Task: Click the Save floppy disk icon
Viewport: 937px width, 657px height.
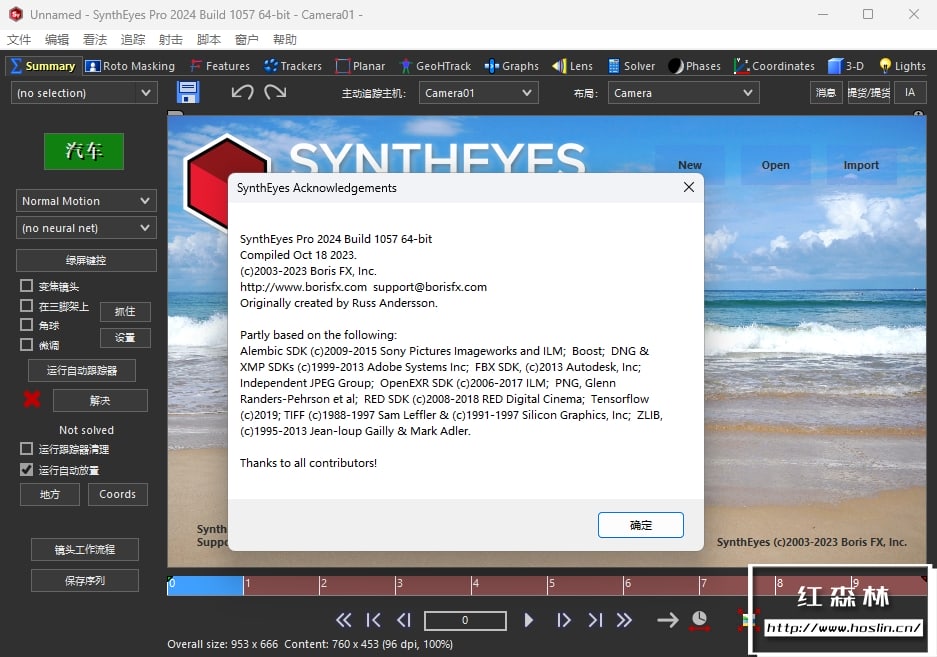Action: [188, 92]
